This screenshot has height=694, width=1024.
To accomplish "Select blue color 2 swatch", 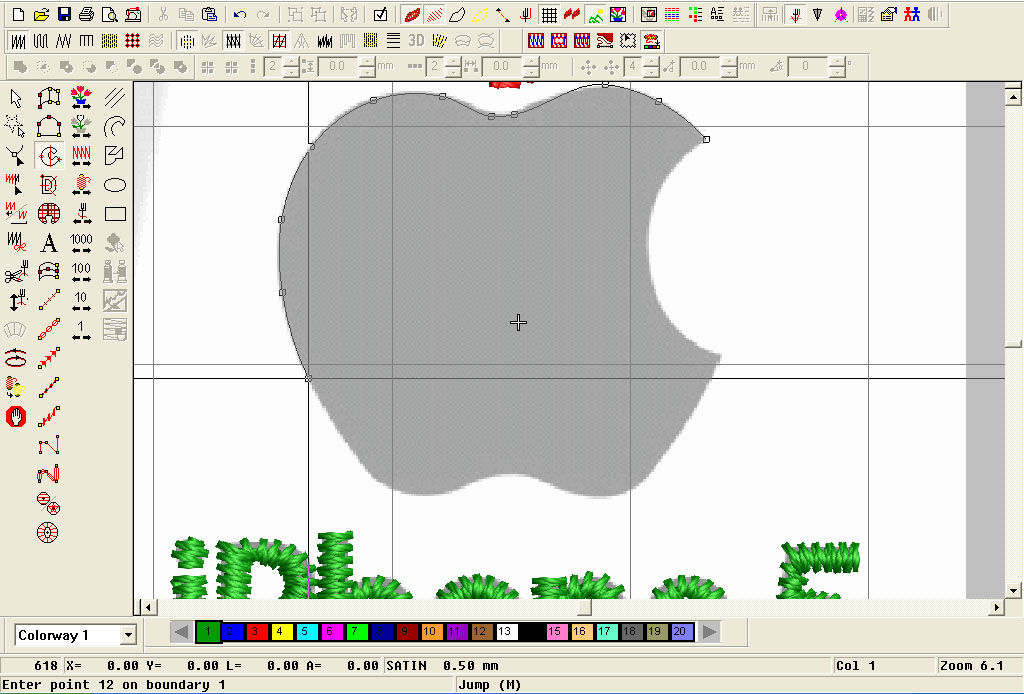I will [x=231, y=631].
